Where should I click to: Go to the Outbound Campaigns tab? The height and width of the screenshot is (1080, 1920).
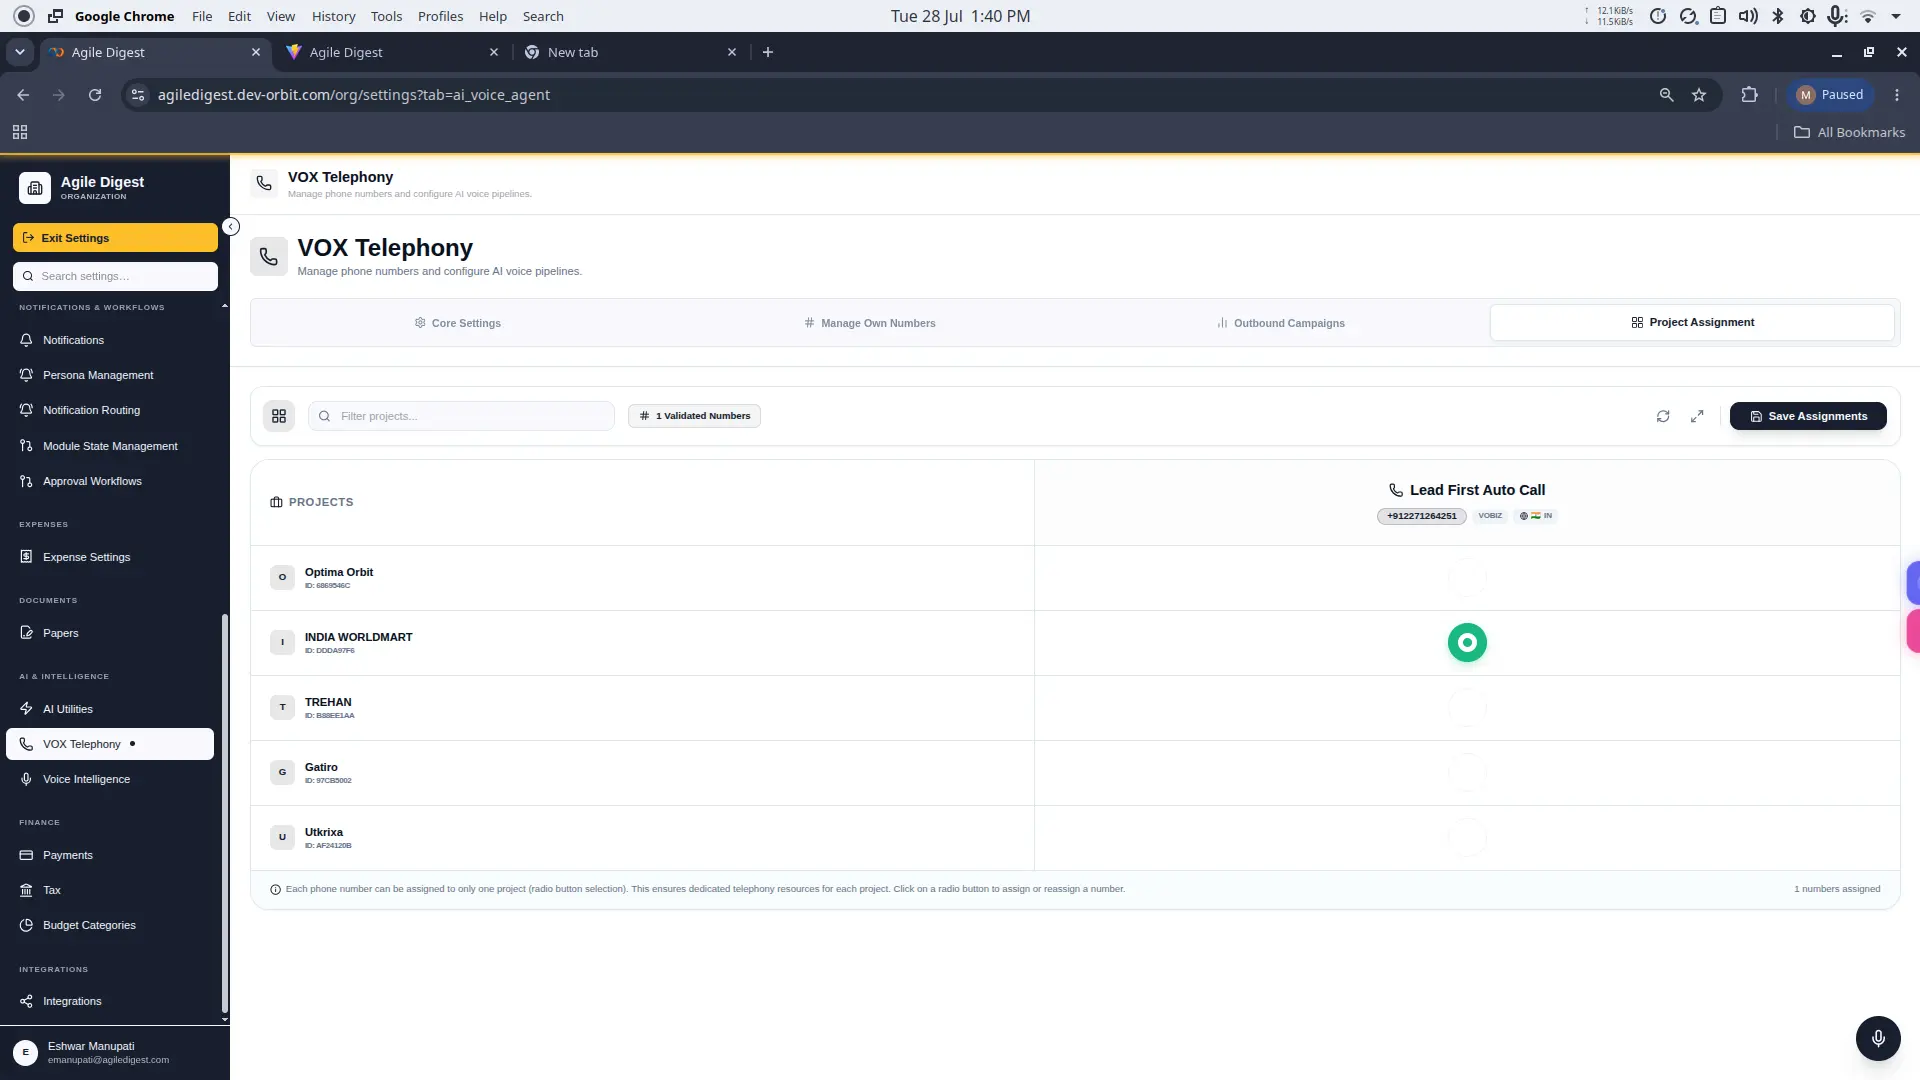coord(1281,323)
